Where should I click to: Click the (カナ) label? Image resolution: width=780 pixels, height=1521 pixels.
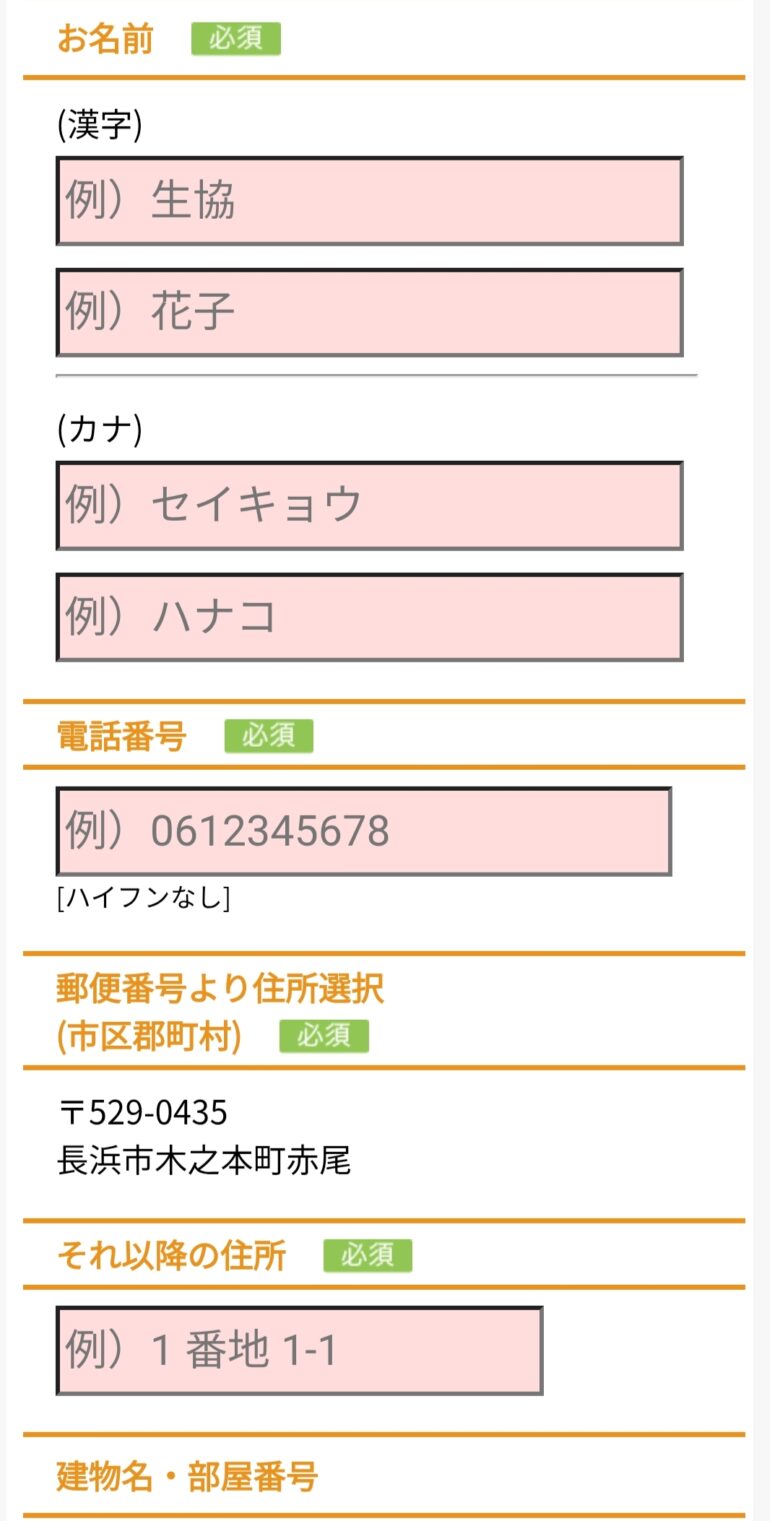tap(100, 430)
